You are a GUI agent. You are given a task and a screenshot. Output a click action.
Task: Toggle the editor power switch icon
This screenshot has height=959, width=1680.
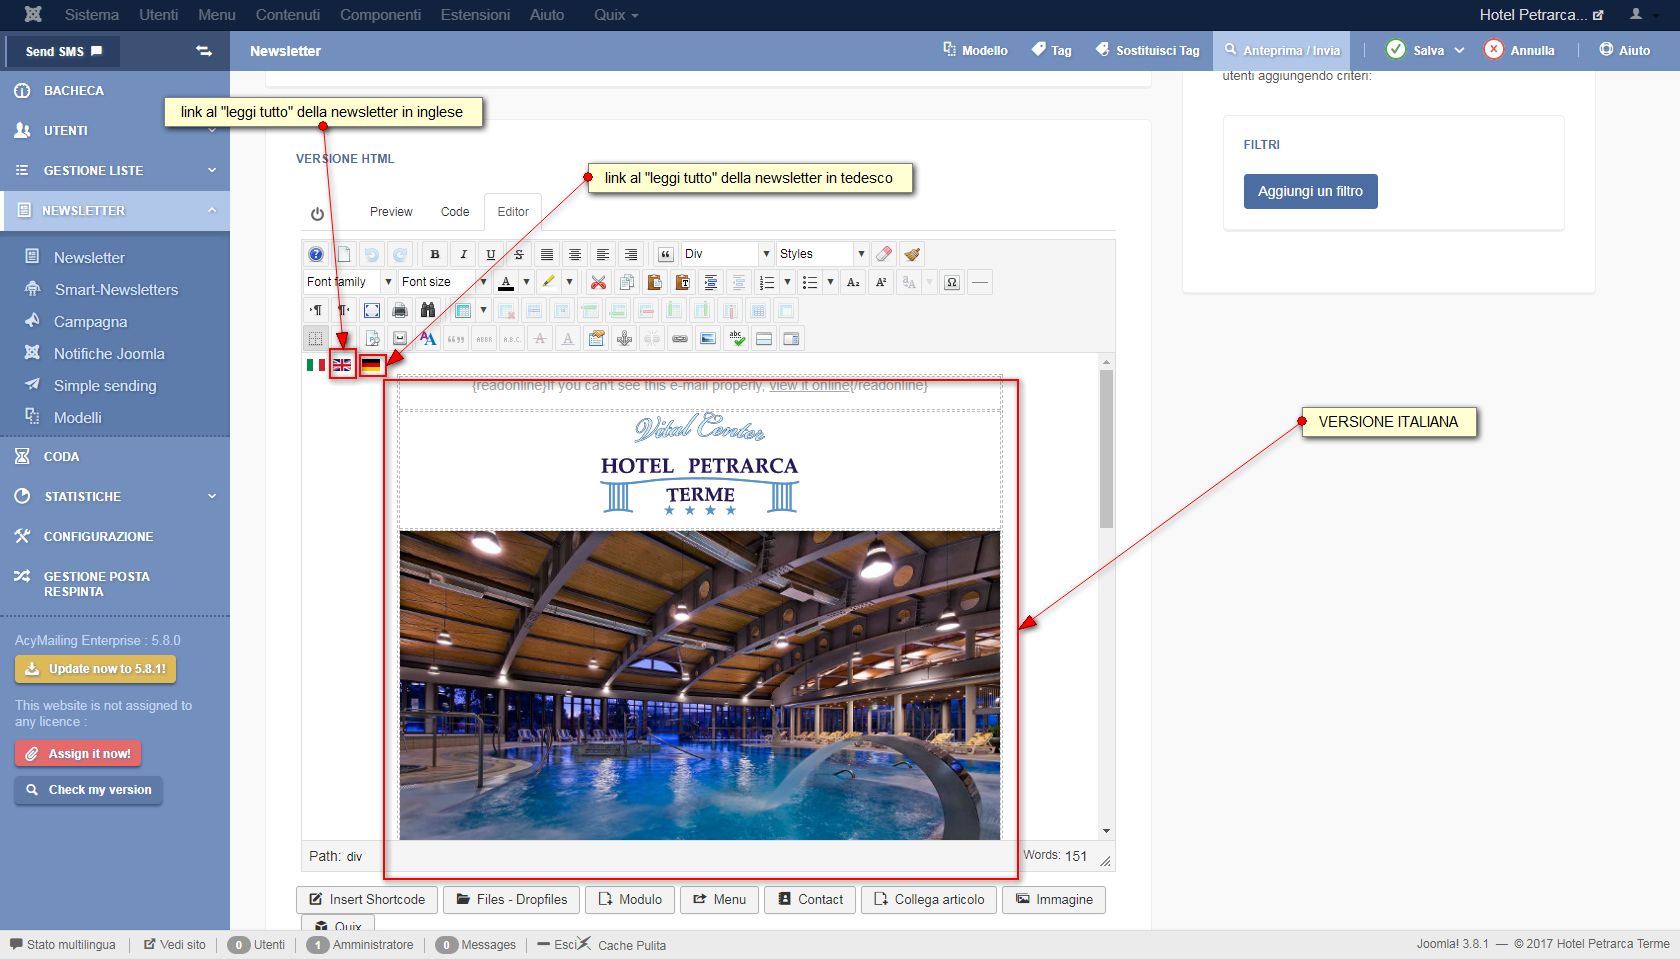point(317,213)
